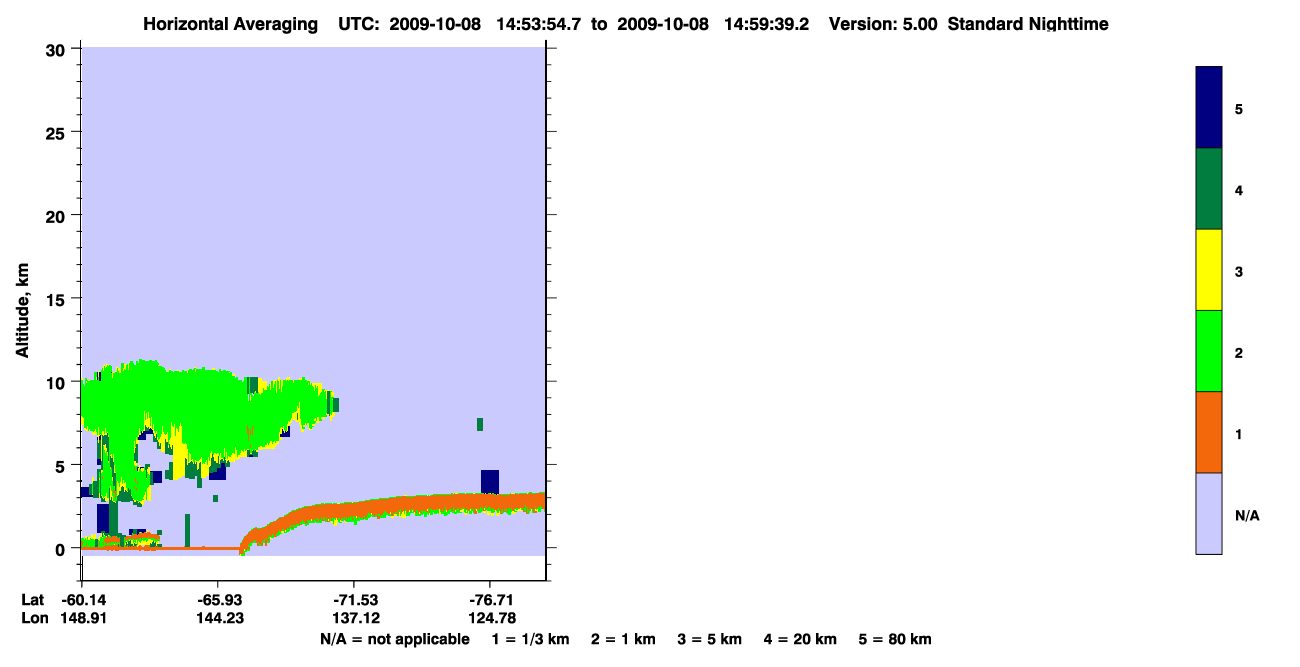Viewport: 1300px width, 667px height.
Task: Click the longitude value 144.23
Action: click(x=218, y=618)
